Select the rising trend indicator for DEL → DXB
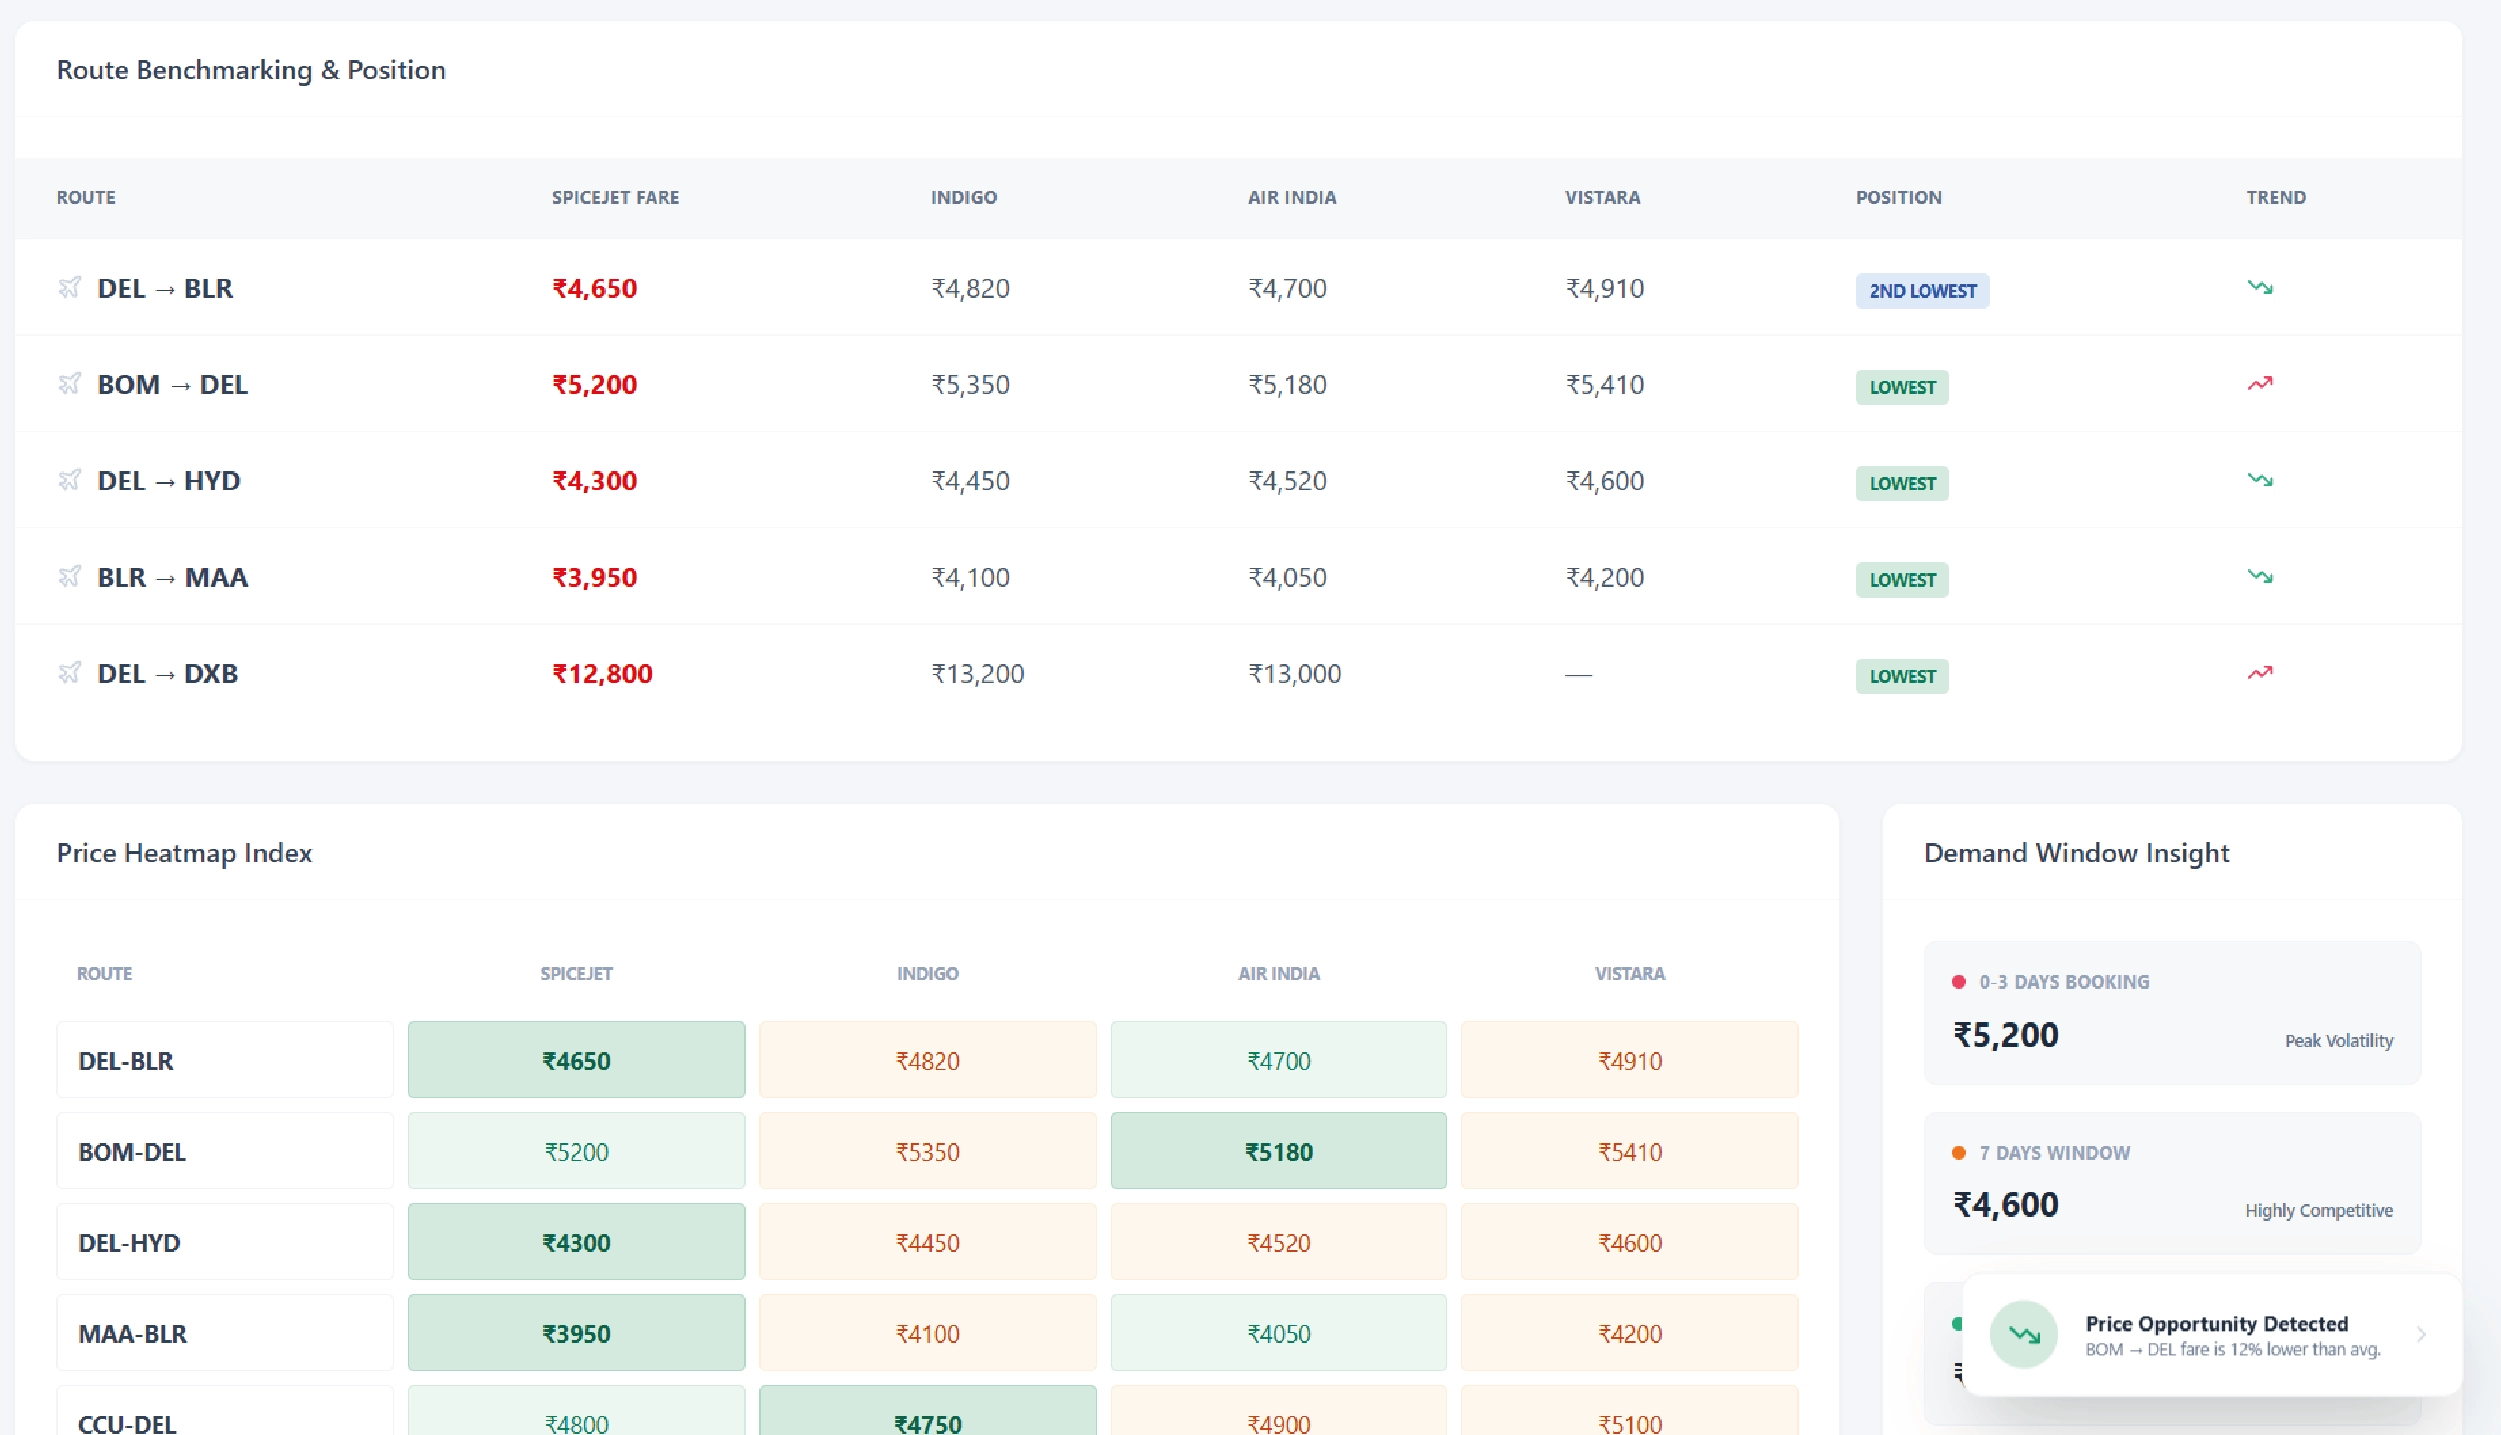The image size is (2501, 1435). 2261,673
